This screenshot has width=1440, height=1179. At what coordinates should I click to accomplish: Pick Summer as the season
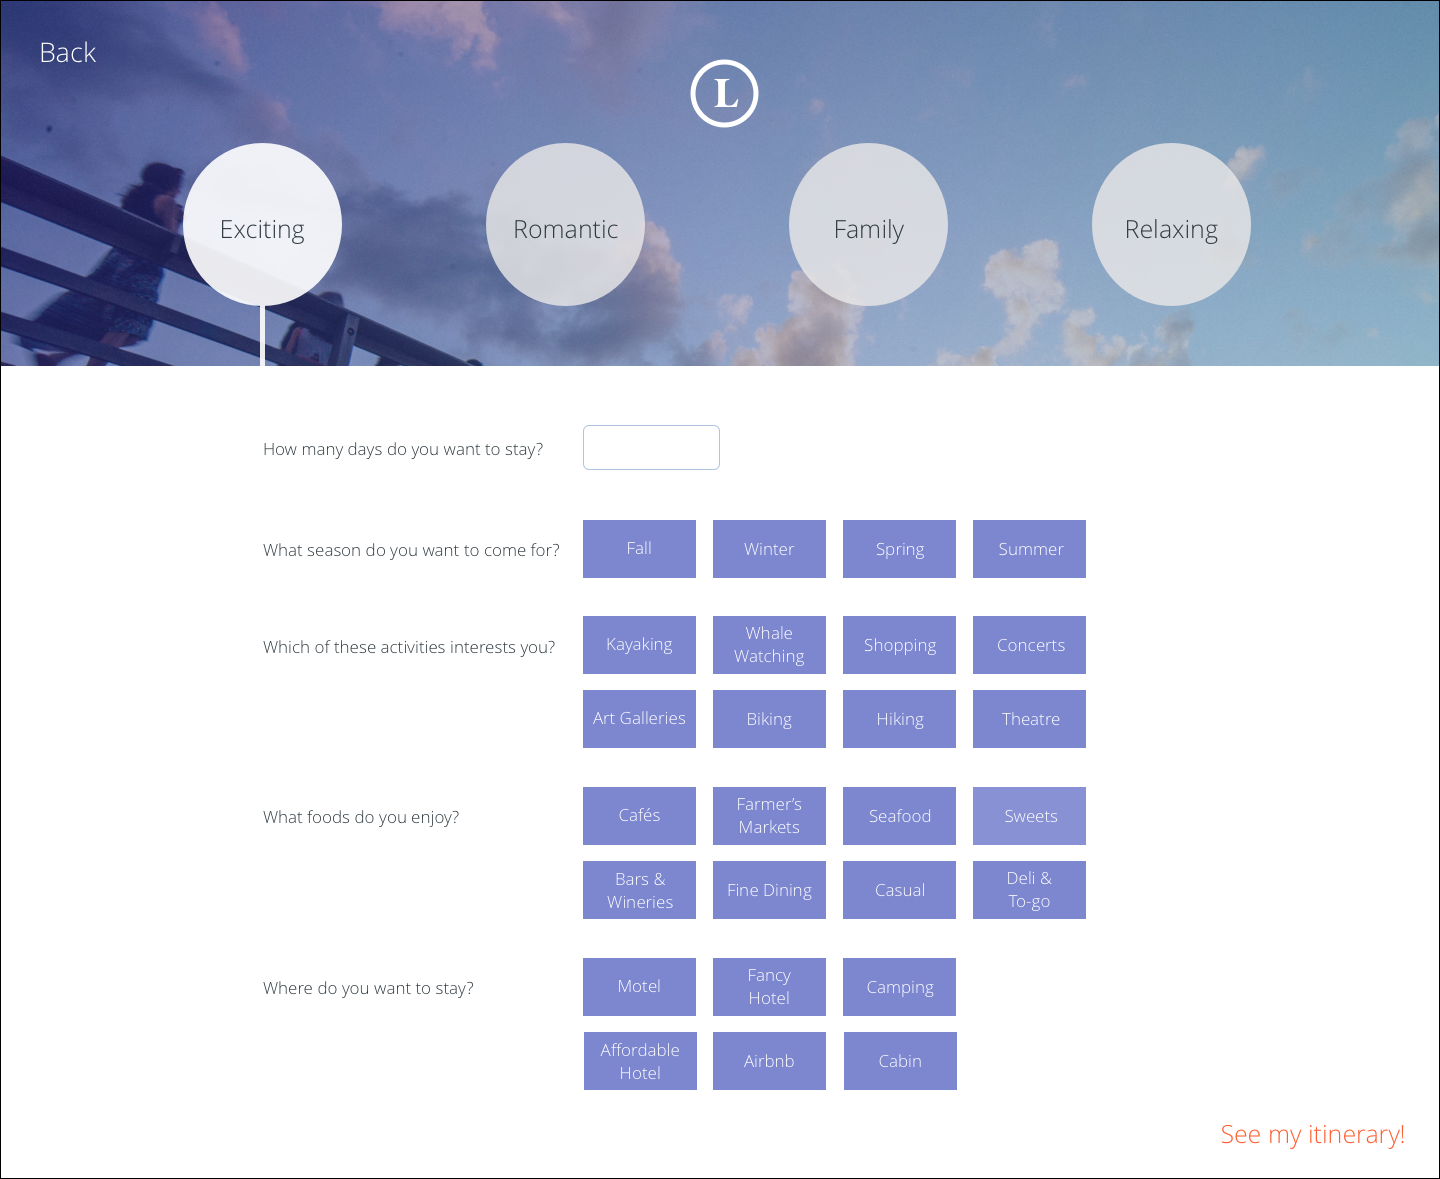1029,549
